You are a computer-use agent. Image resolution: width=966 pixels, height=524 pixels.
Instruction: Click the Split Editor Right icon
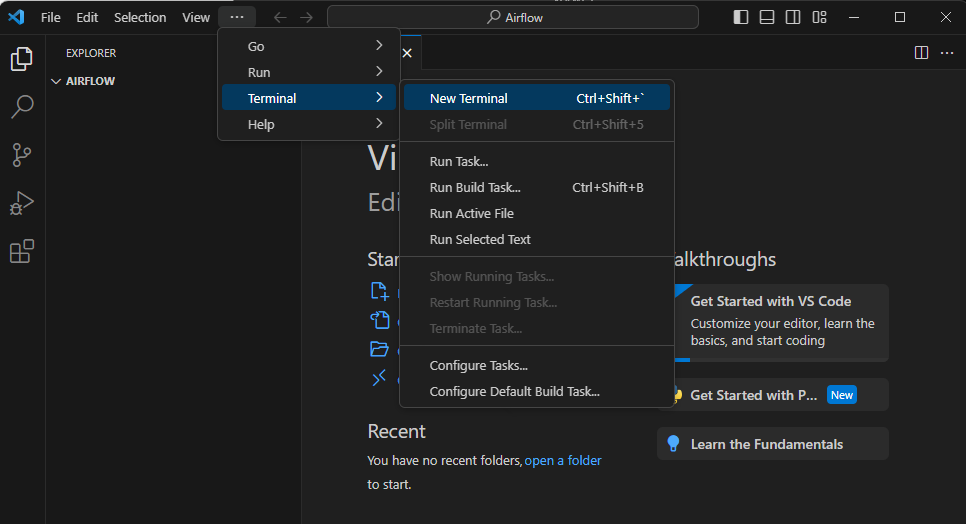921,53
